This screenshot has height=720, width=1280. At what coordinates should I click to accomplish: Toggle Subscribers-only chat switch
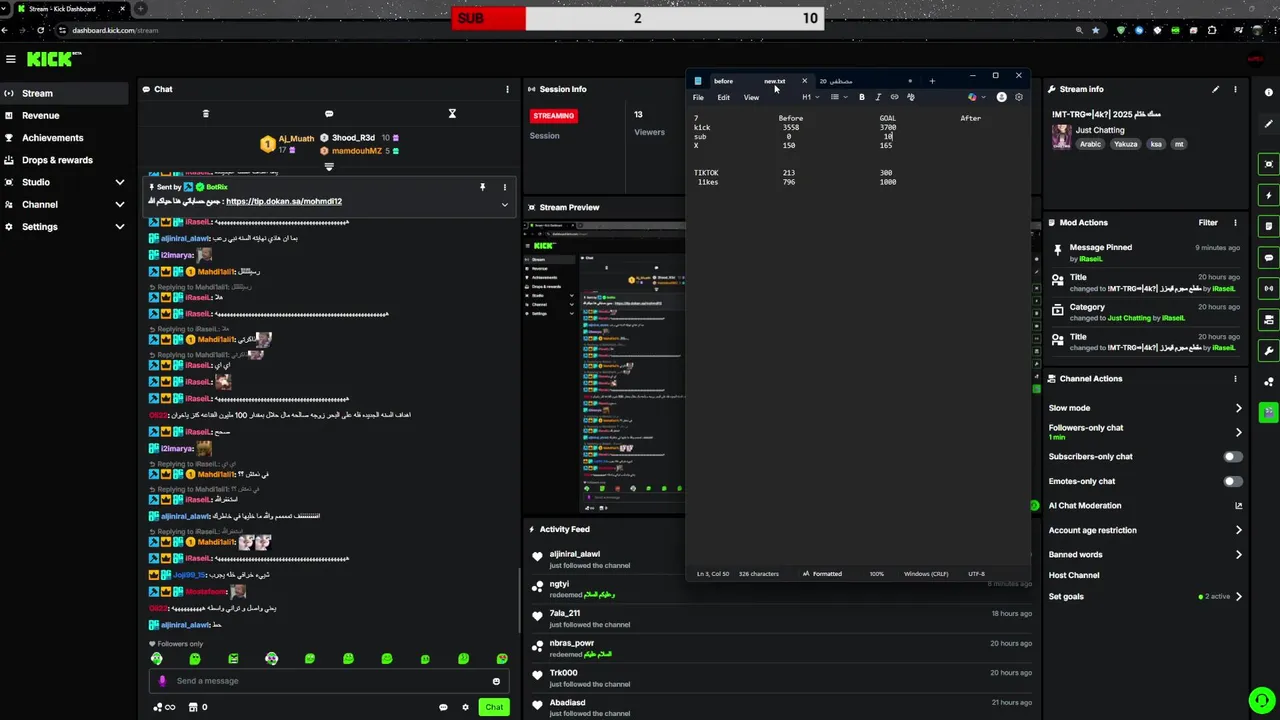point(1233,457)
